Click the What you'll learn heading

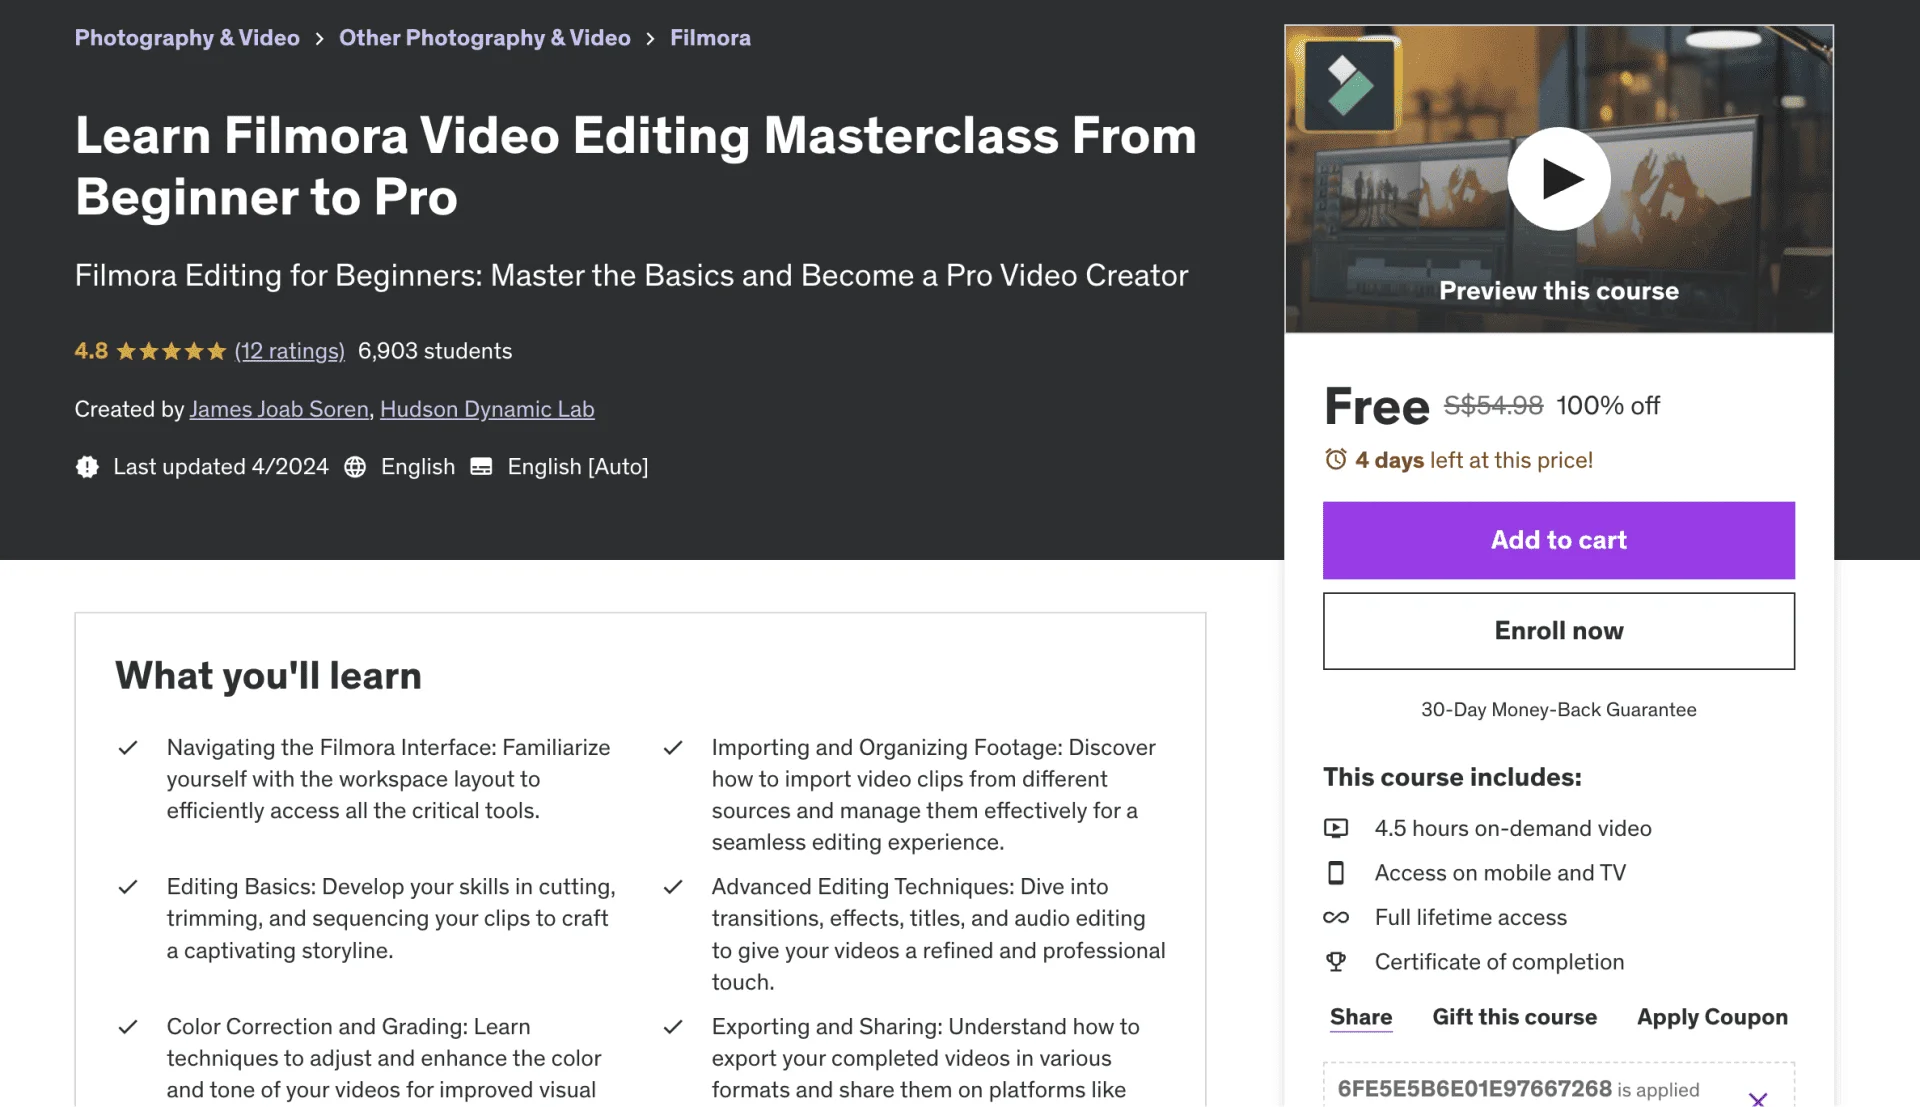[268, 676]
